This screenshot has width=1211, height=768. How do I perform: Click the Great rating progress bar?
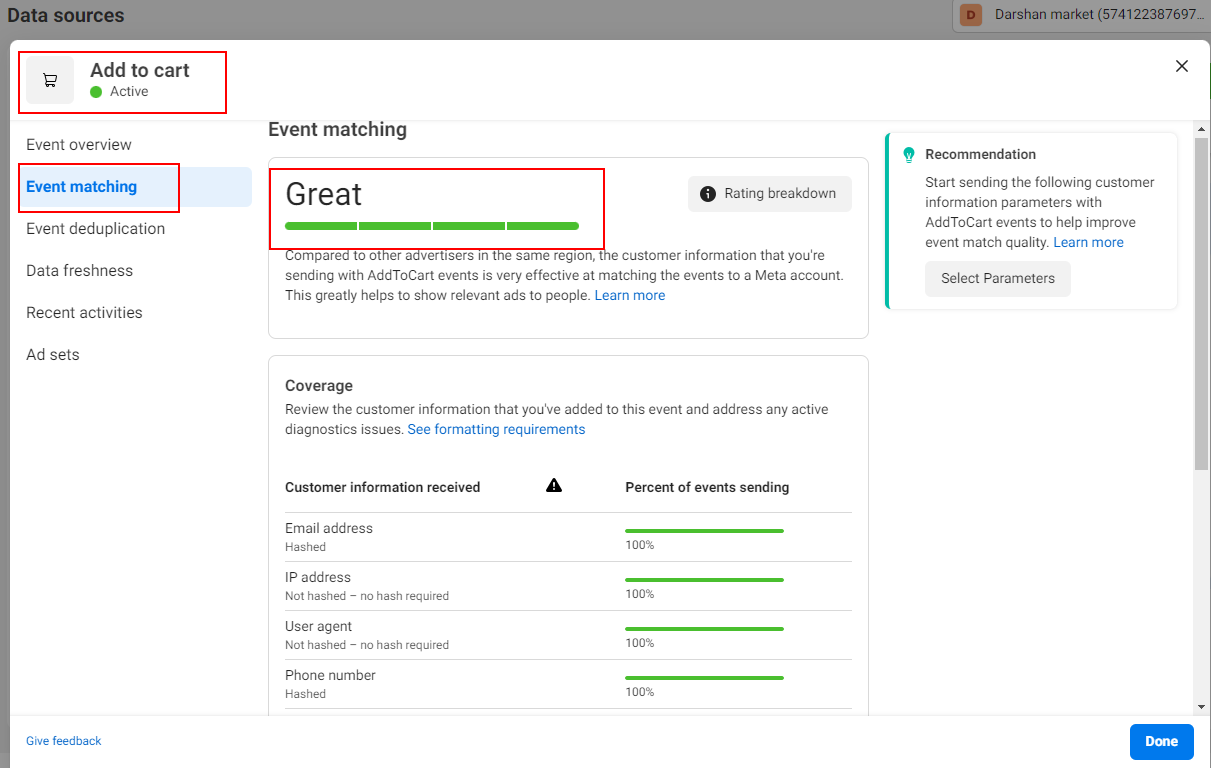click(x=432, y=226)
